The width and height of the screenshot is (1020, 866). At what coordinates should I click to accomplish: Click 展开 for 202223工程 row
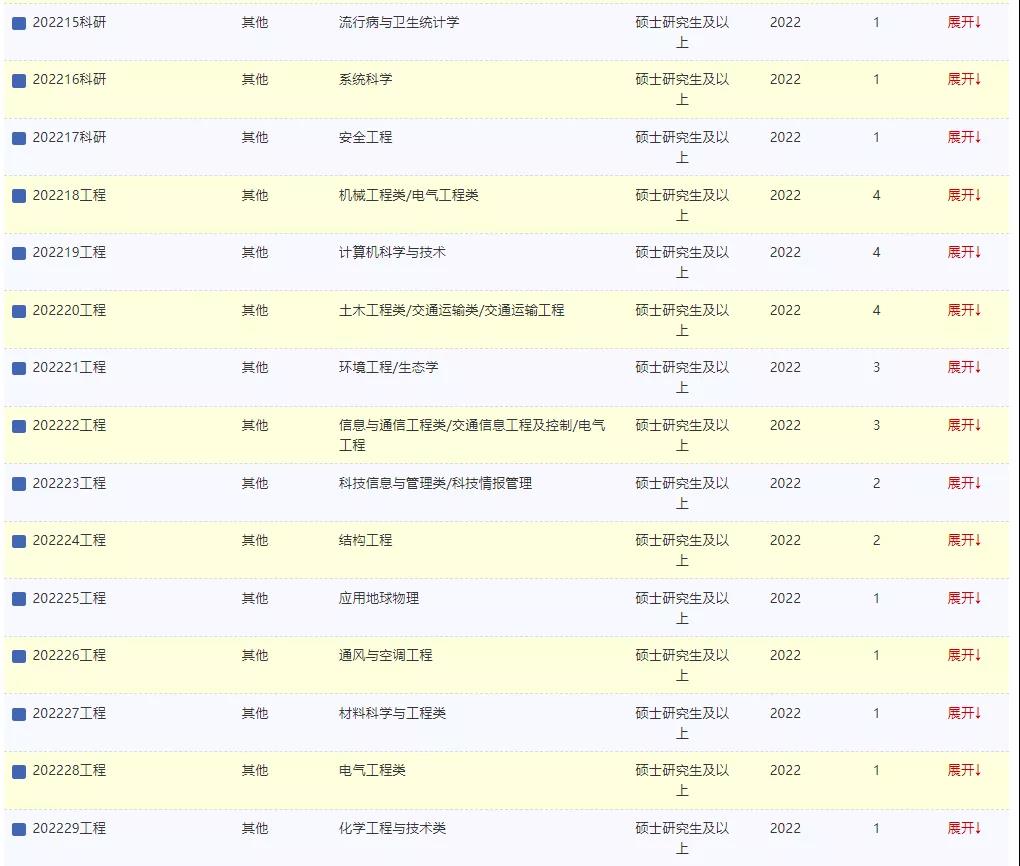coord(964,483)
